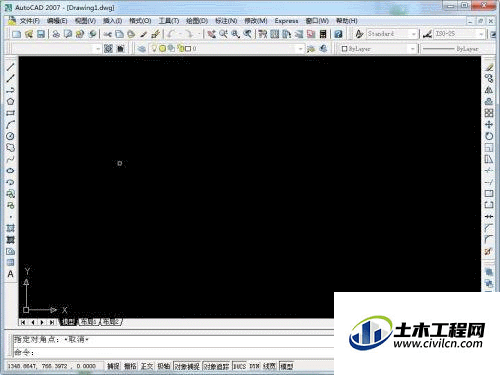Open 格式(O) menu

tap(140, 21)
